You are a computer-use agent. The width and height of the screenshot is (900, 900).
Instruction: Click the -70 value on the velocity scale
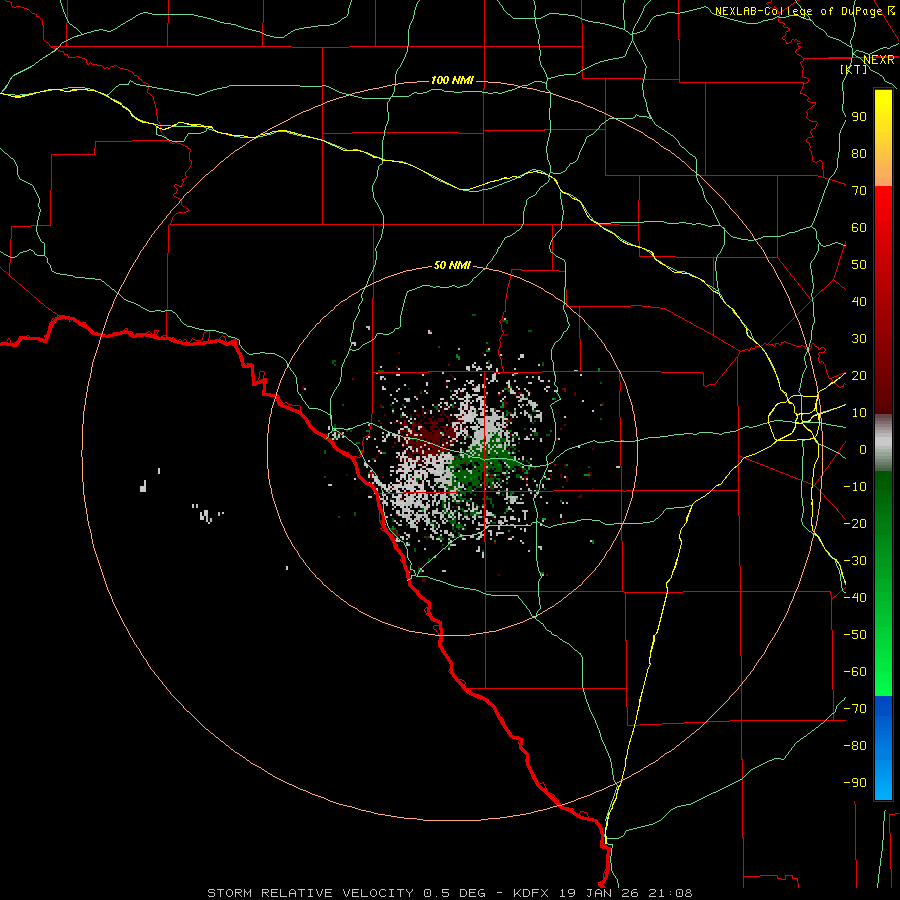tap(855, 709)
